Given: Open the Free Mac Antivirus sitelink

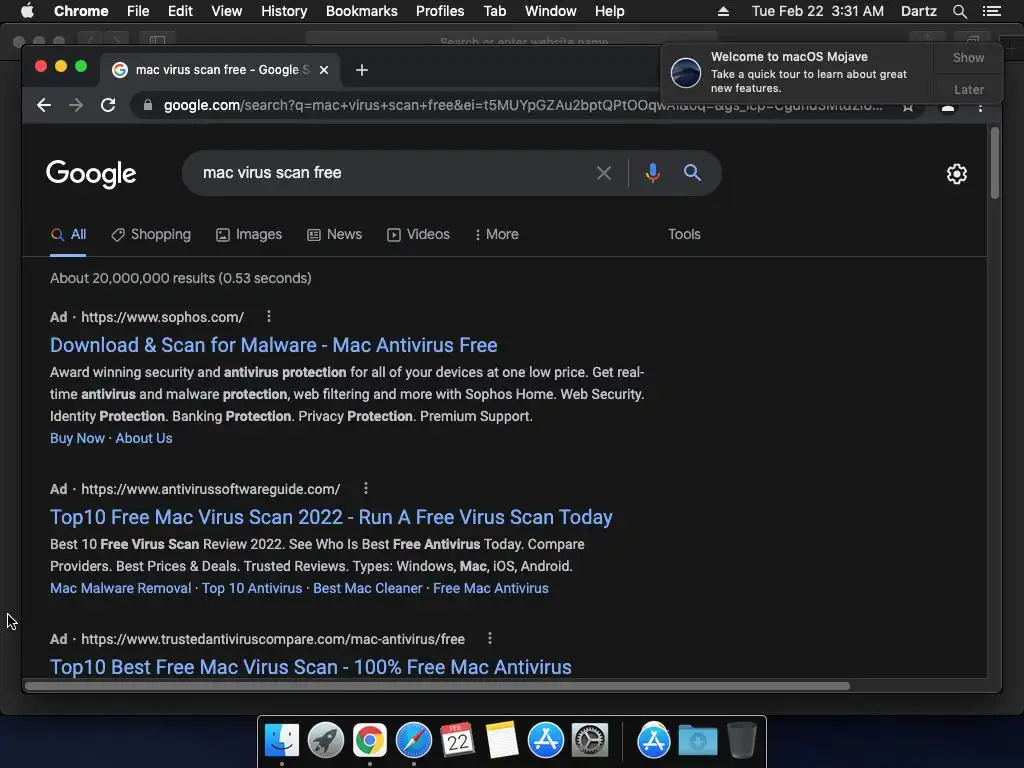Looking at the screenshot, I should 490,588.
